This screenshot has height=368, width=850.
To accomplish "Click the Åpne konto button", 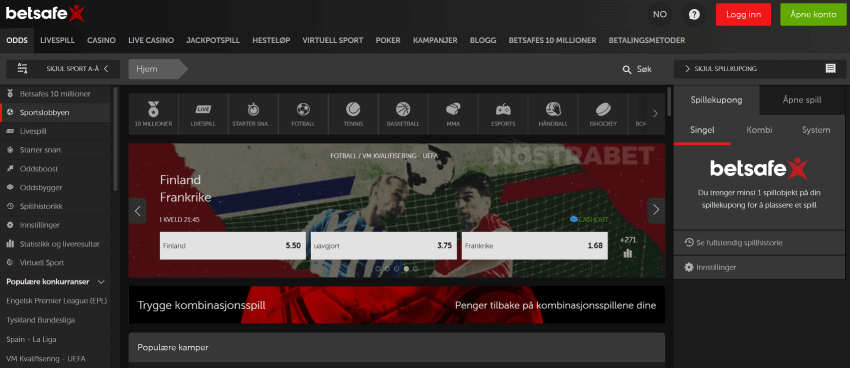I will [x=813, y=15].
